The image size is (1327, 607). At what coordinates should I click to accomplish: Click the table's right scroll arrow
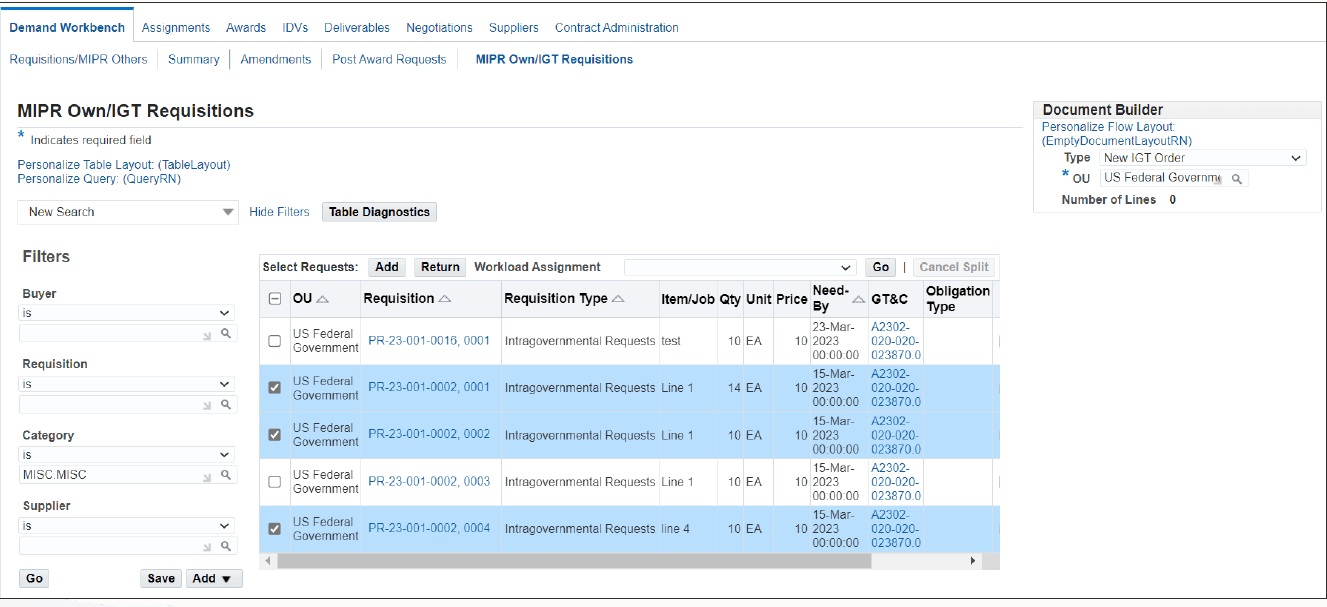coord(973,561)
